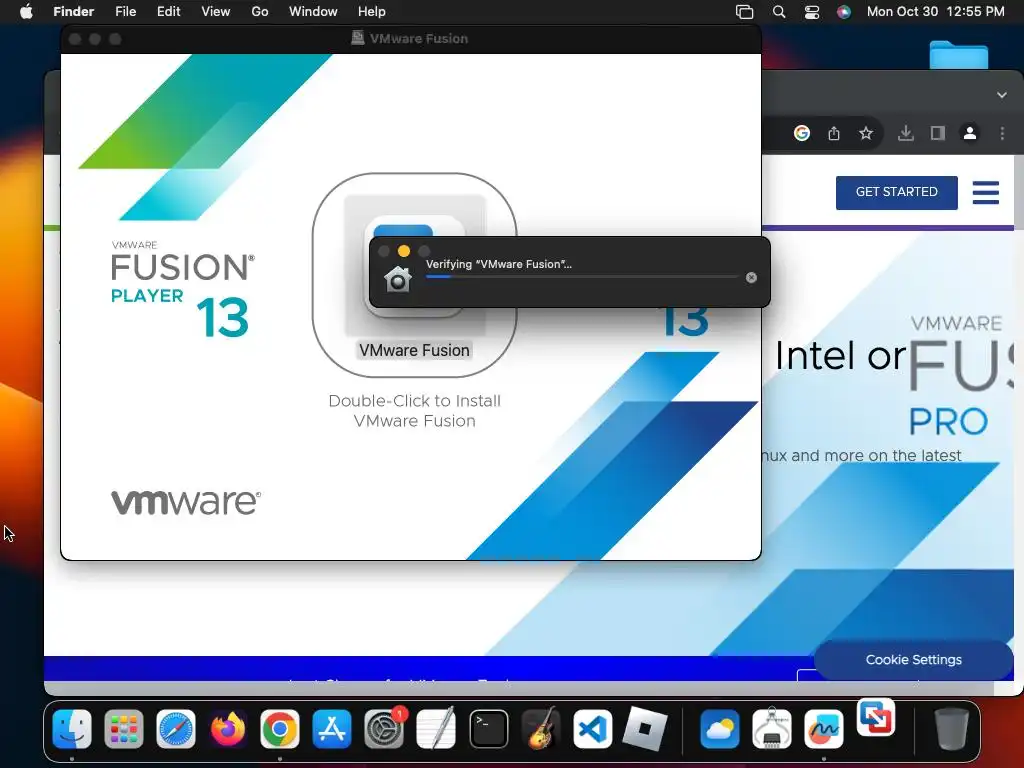This screenshot has height=768, width=1024.
Task: Select the blue folder on desktop
Action: (x=958, y=55)
